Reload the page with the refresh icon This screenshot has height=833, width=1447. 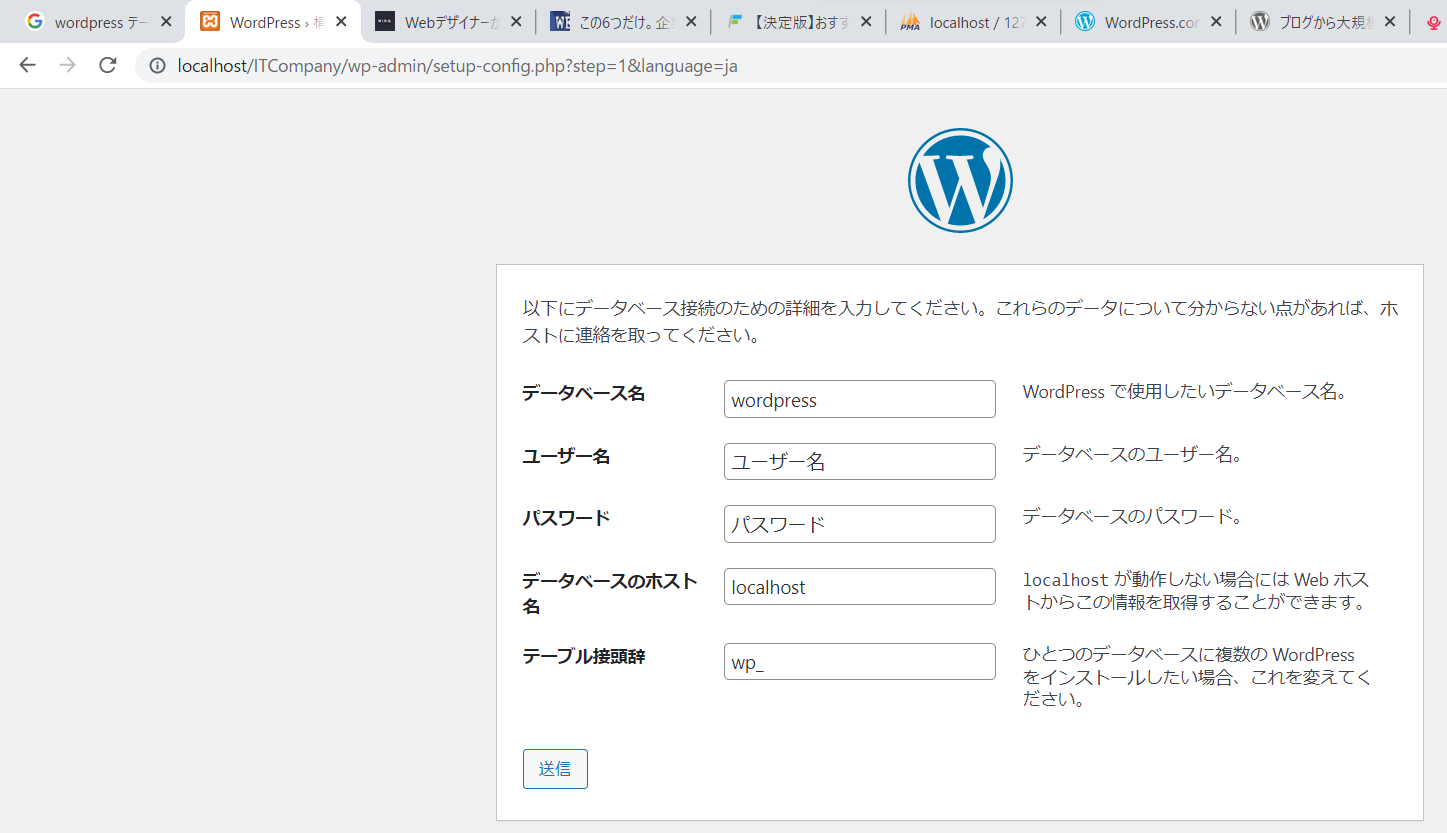(108, 66)
